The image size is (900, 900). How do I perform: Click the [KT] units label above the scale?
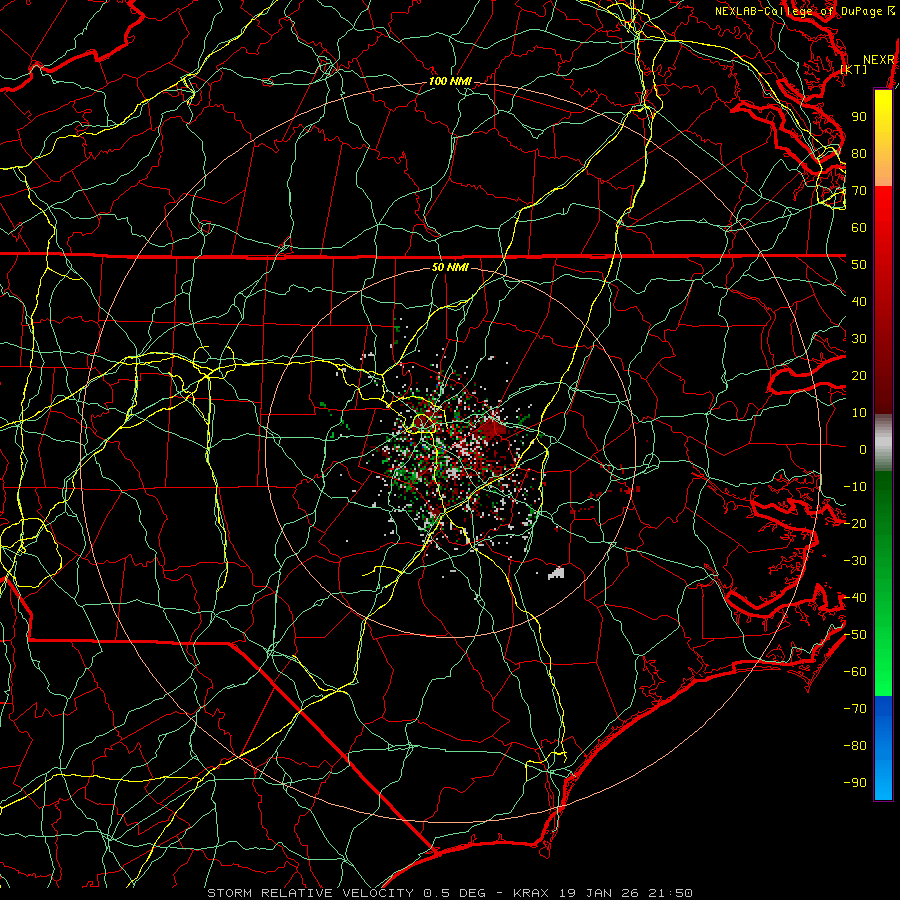(x=854, y=69)
